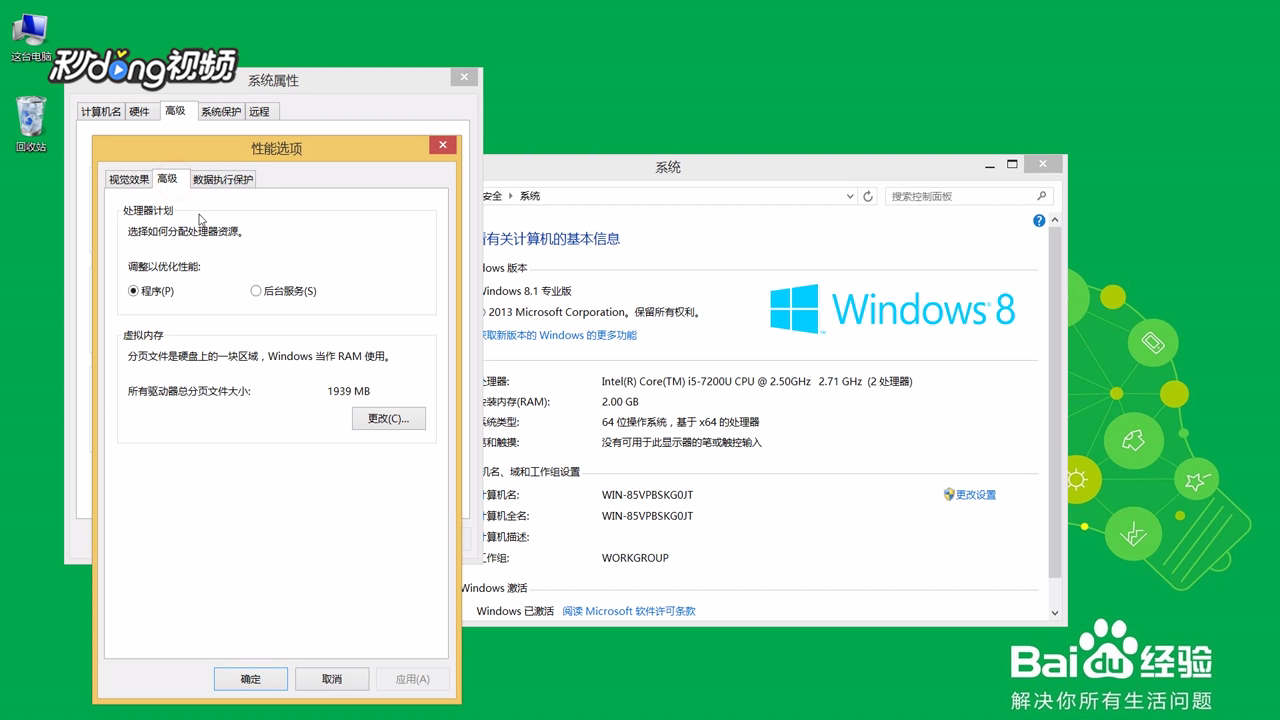
Task: Select the 高级 tab in 系统属性 window
Action: tap(176, 110)
